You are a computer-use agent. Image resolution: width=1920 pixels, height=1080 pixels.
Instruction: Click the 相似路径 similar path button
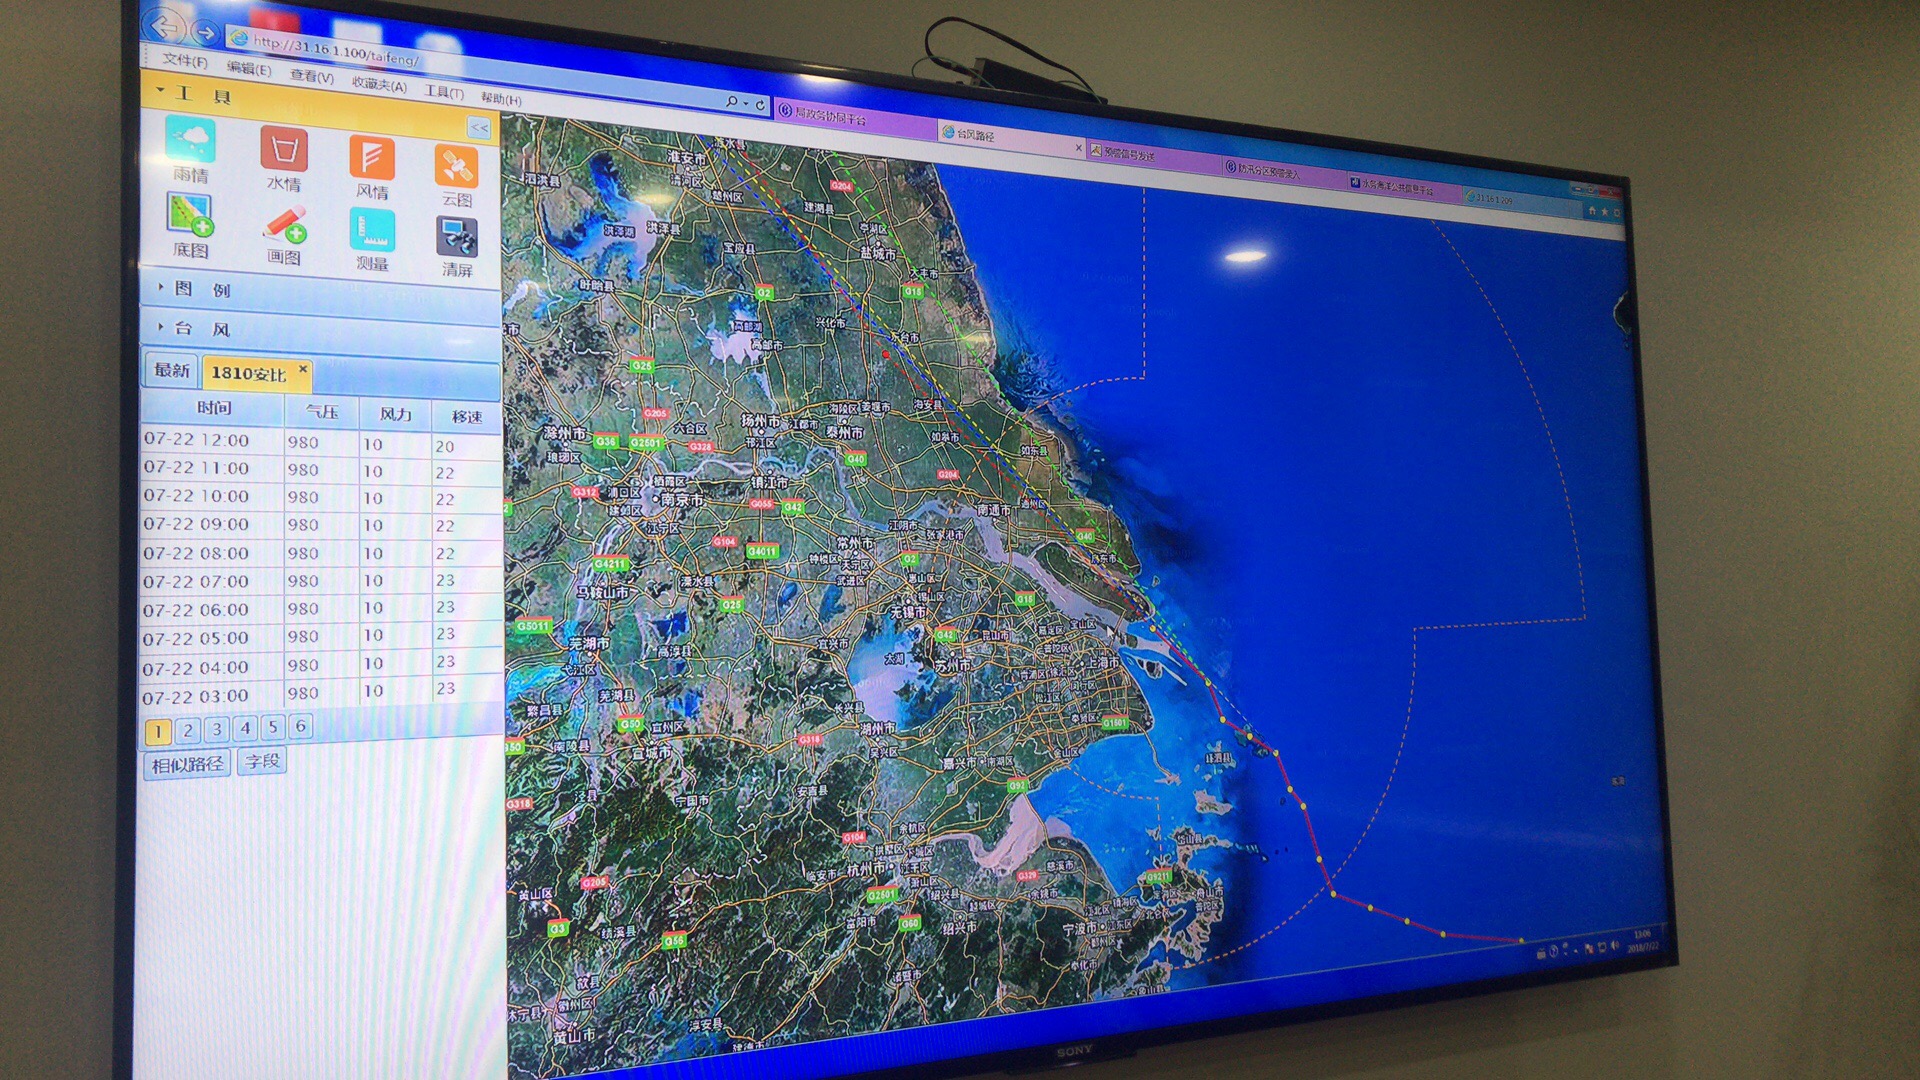point(187,765)
